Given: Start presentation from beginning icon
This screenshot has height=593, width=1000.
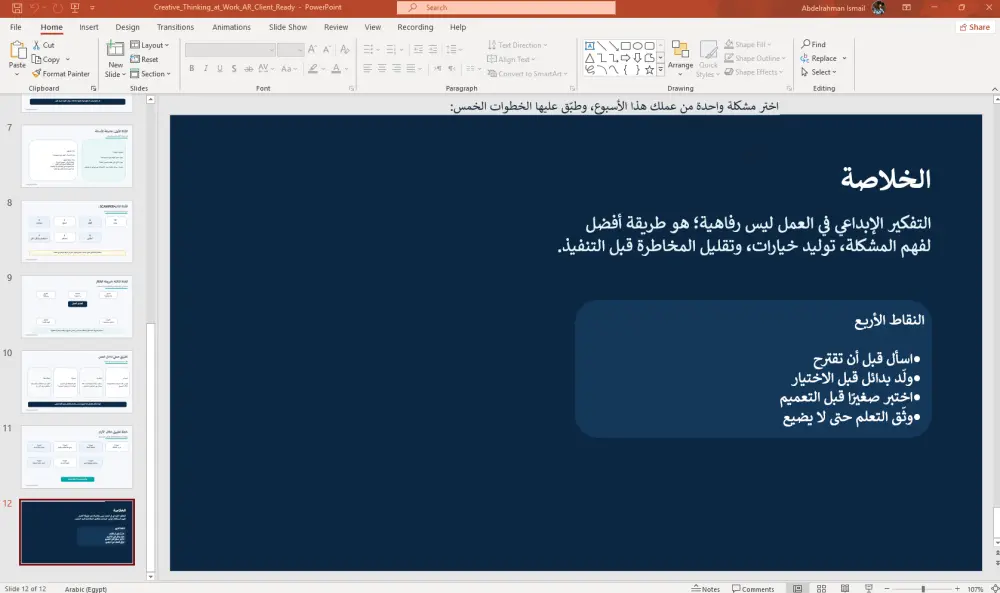Looking at the screenshot, I should tap(75, 8).
